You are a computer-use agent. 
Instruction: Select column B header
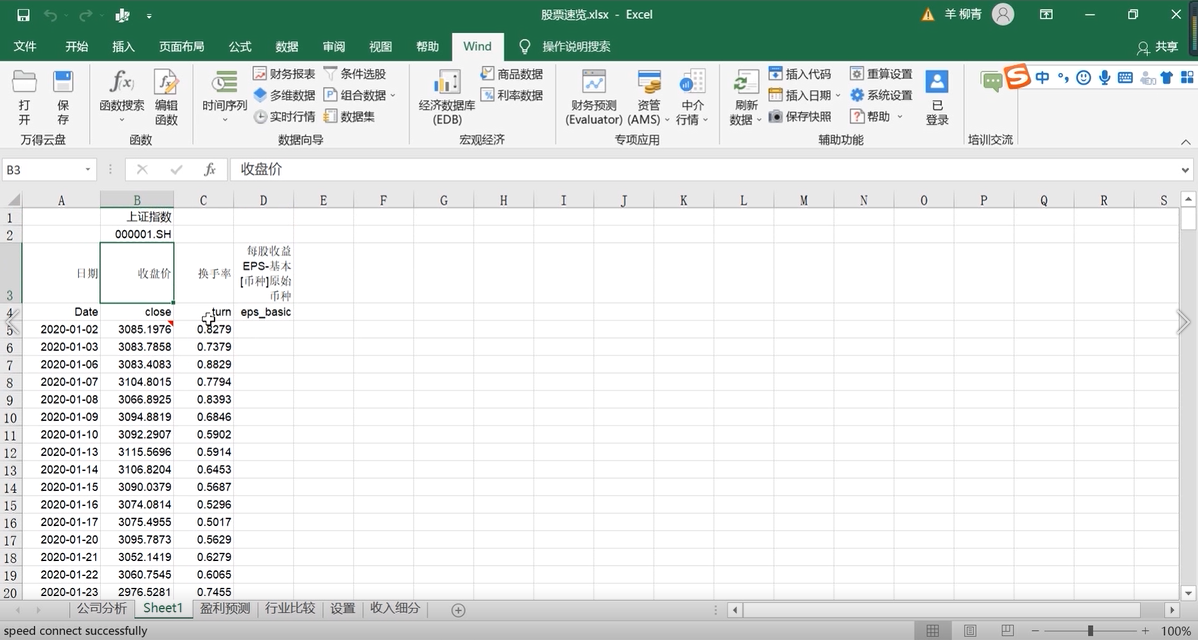tap(137, 200)
